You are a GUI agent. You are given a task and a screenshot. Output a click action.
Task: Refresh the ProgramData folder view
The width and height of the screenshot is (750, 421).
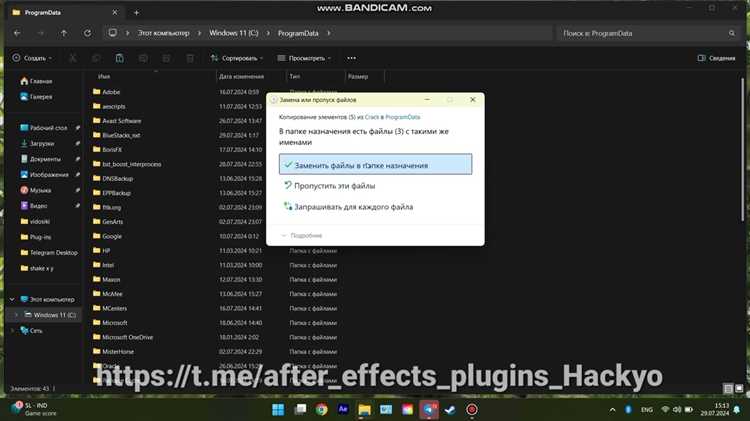[87, 33]
